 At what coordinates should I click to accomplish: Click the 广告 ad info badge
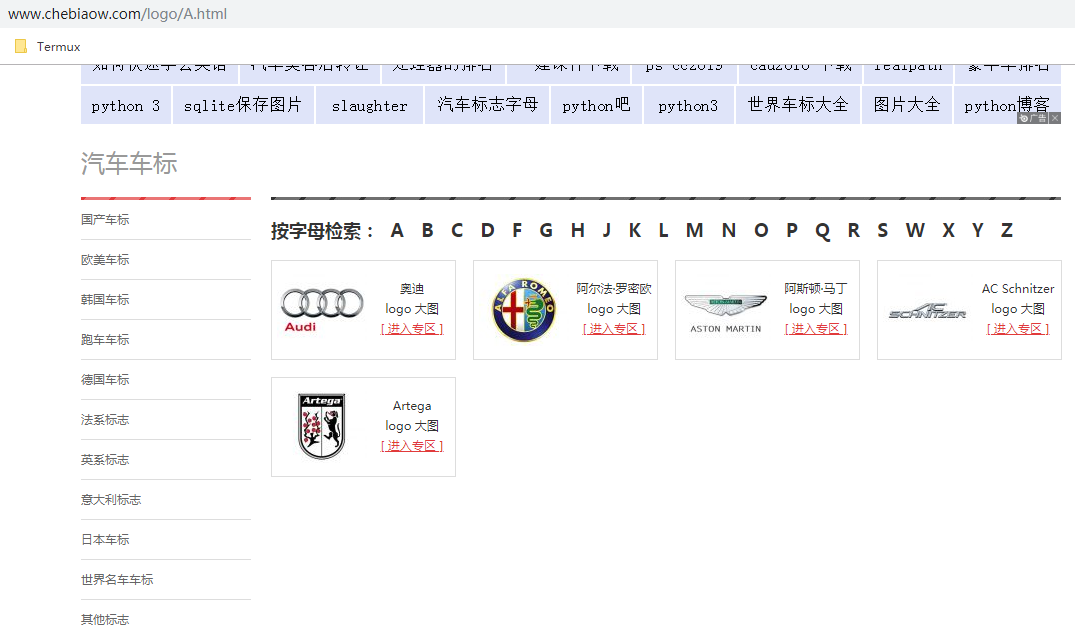coord(1032,118)
